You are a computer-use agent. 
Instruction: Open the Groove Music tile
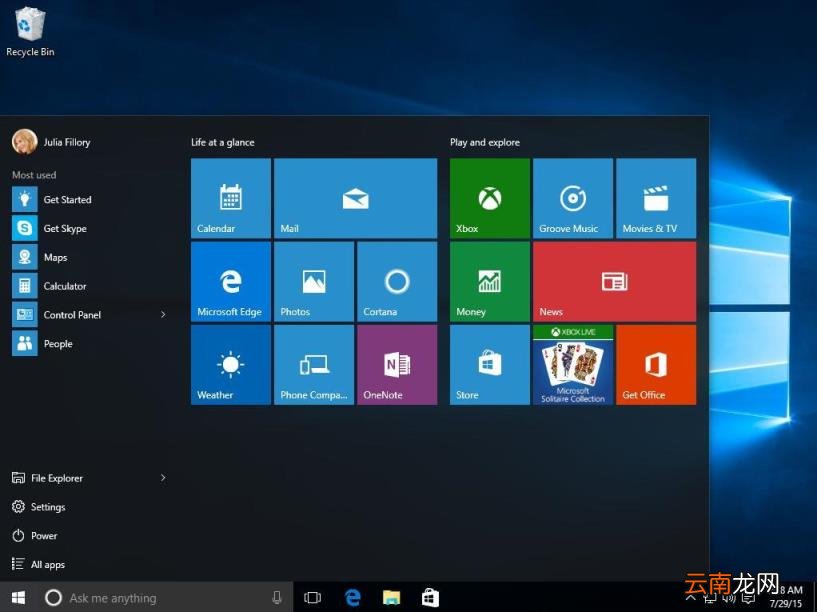coord(573,198)
